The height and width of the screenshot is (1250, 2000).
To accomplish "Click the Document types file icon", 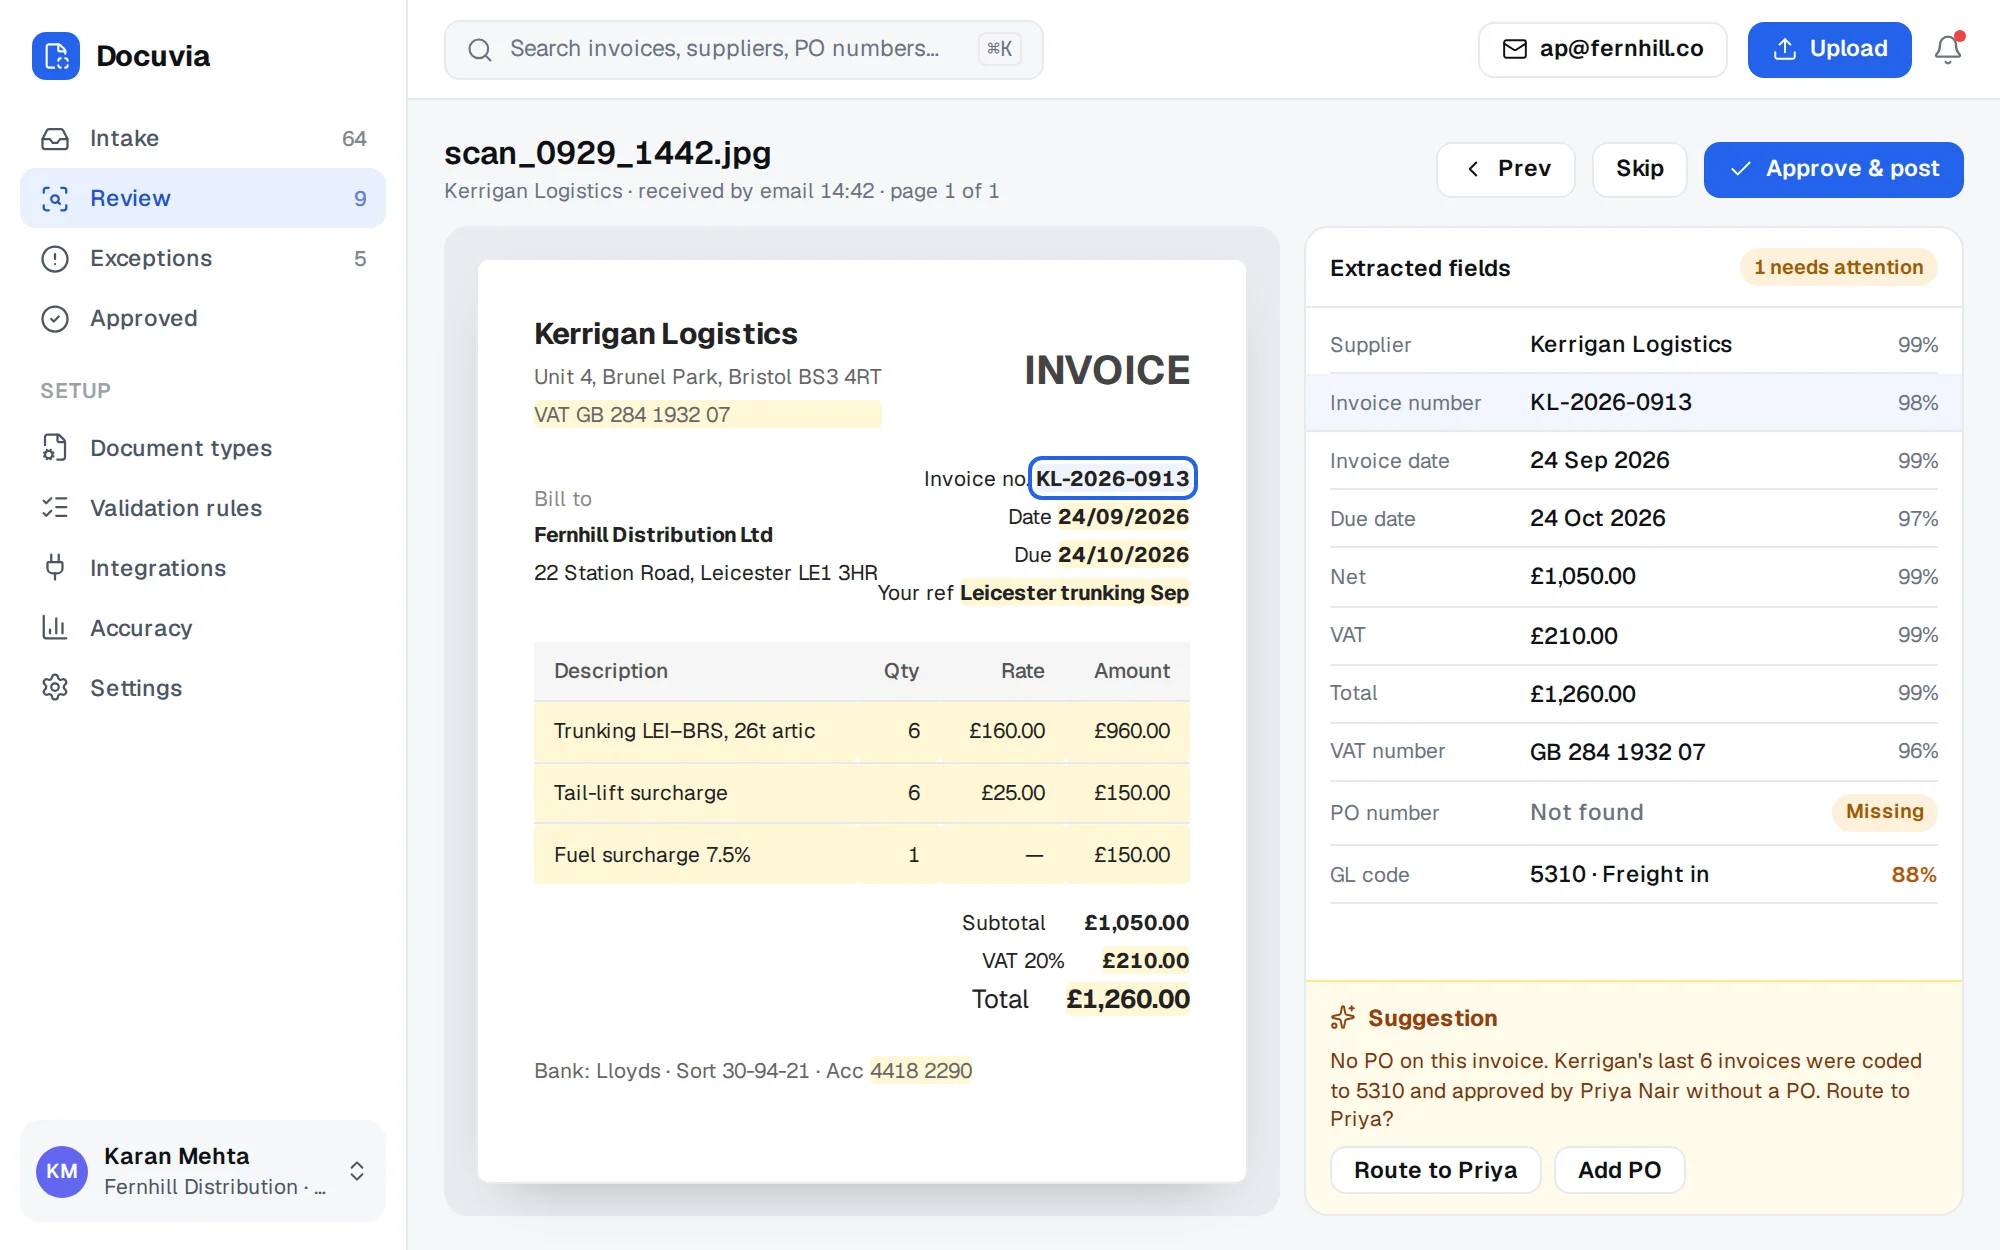I will coord(55,448).
